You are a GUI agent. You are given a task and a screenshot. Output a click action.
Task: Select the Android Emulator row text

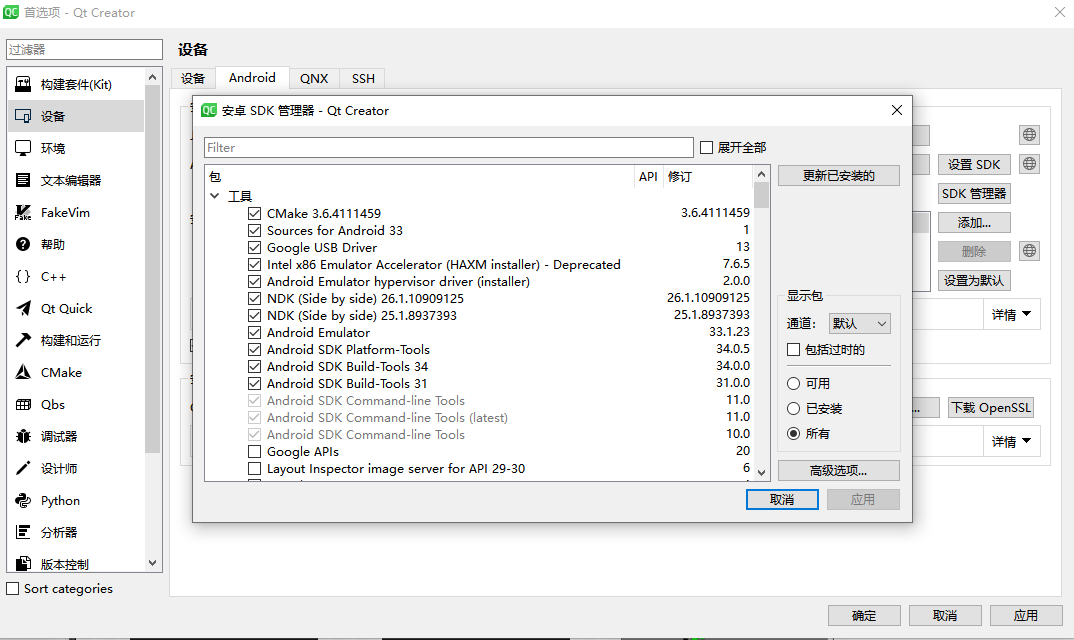[318, 332]
